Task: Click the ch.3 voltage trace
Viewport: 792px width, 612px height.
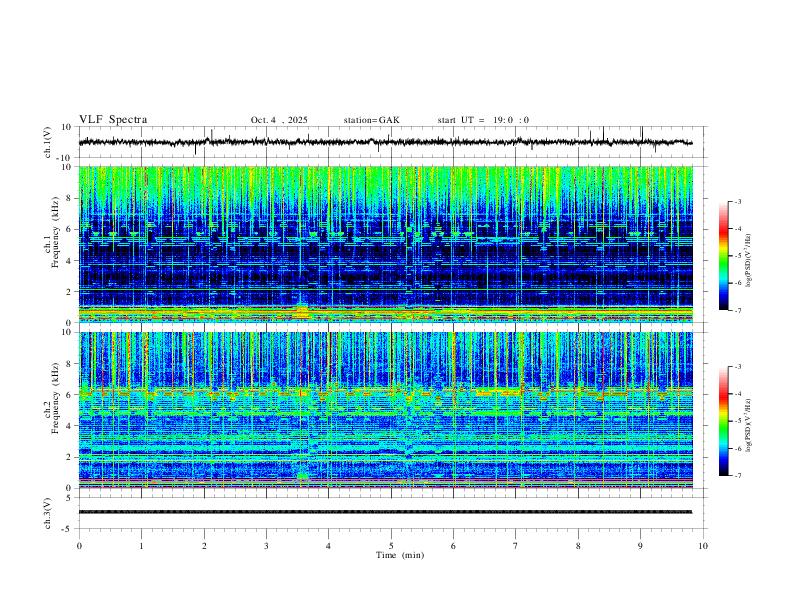Action: coord(385,512)
